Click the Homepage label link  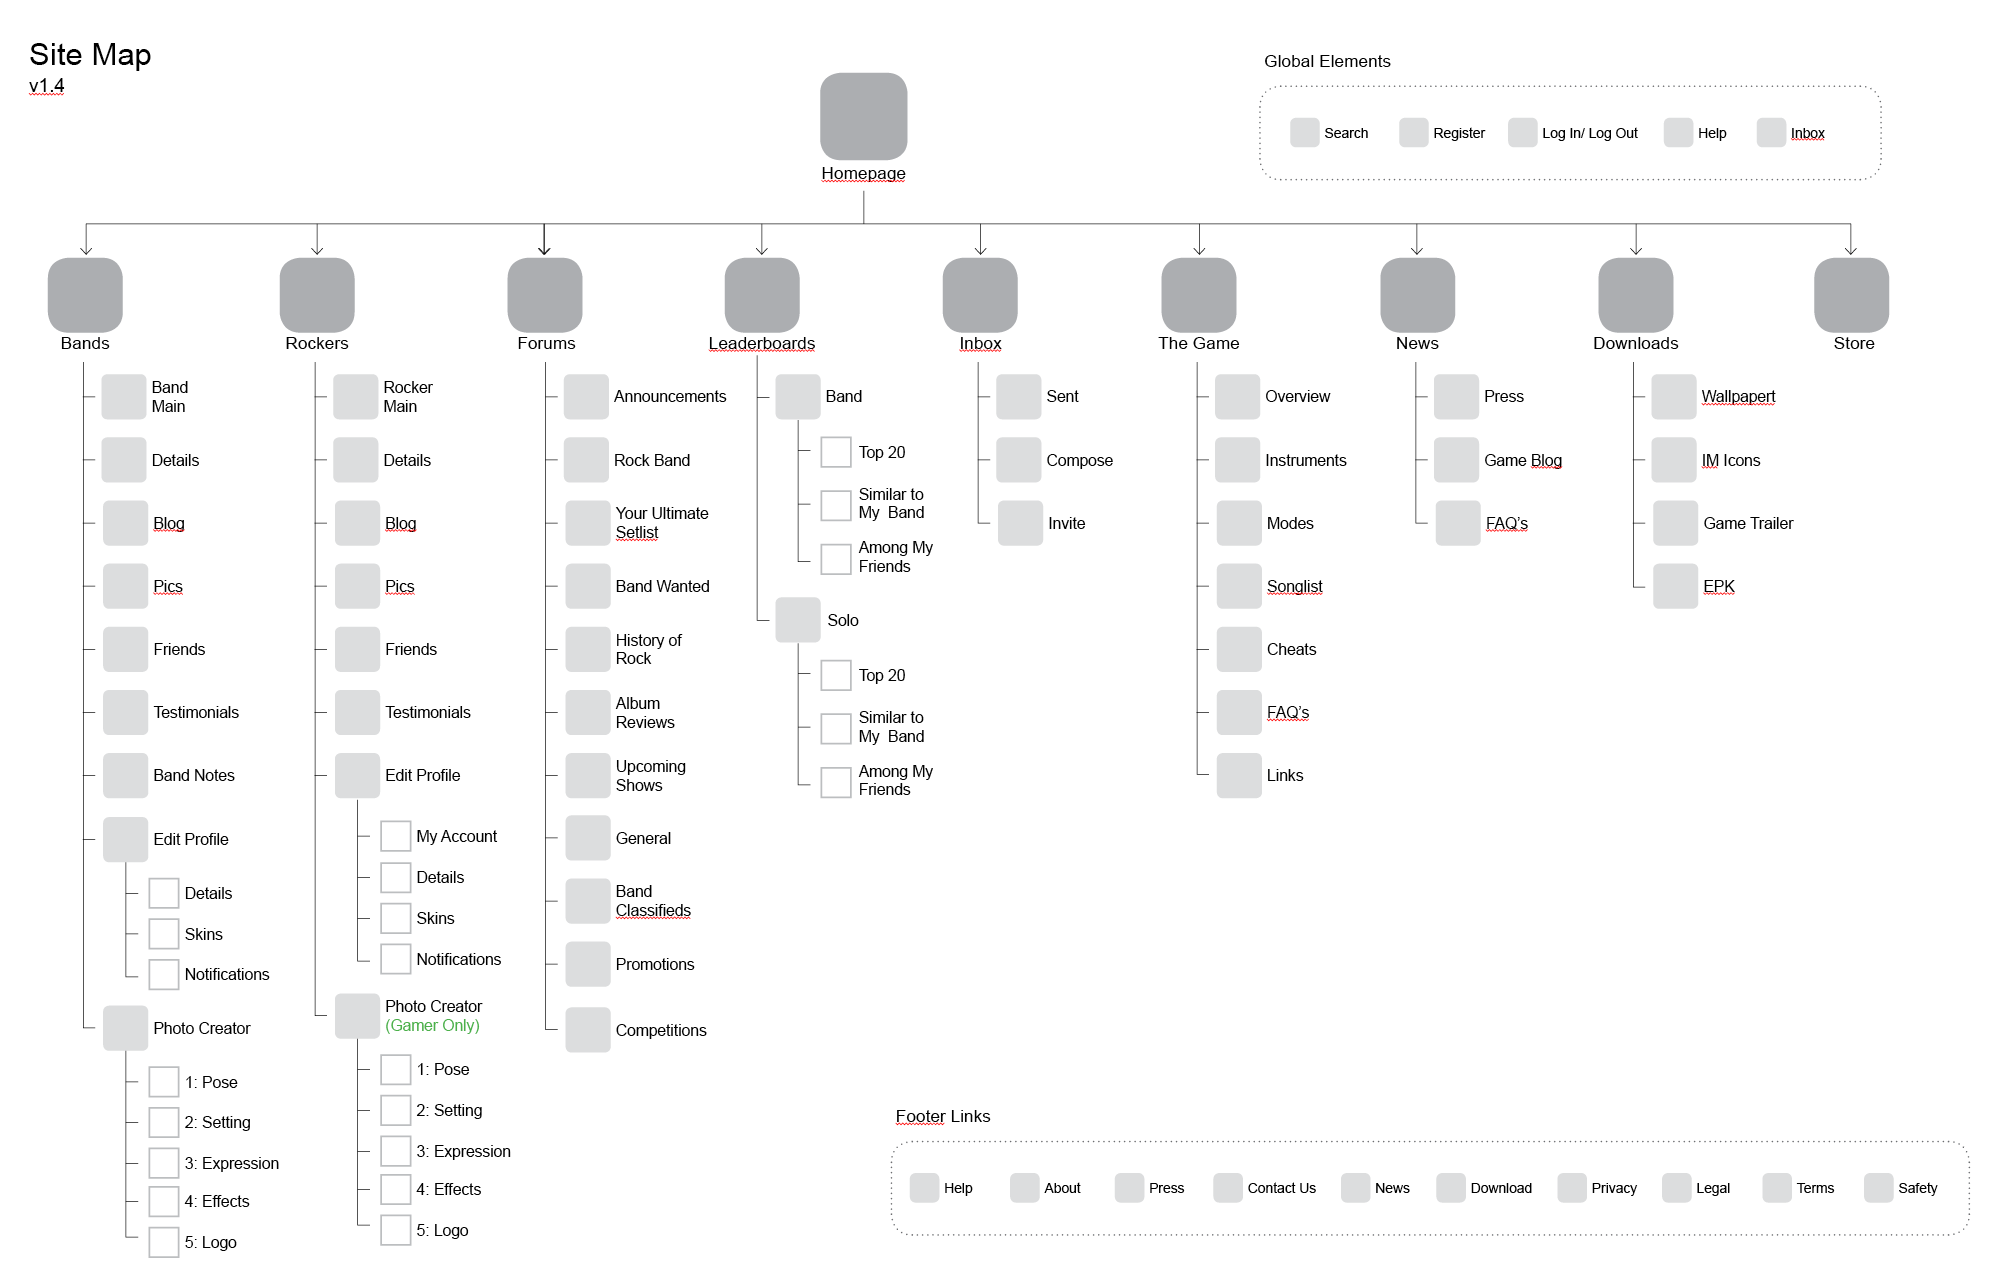pyautogui.click(x=863, y=173)
